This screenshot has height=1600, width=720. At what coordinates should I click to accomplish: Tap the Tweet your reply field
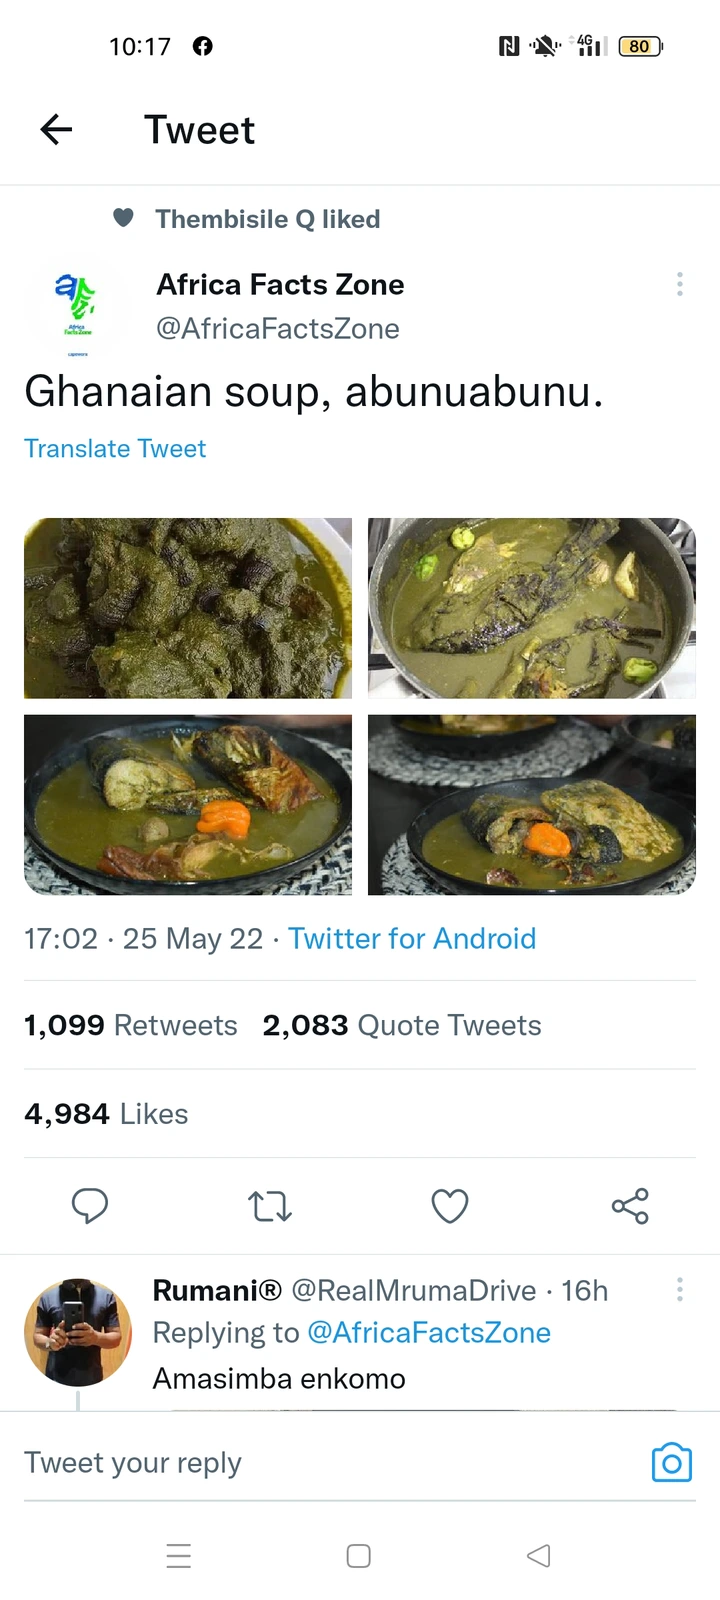pyautogui.click(x=300, y=1463)
